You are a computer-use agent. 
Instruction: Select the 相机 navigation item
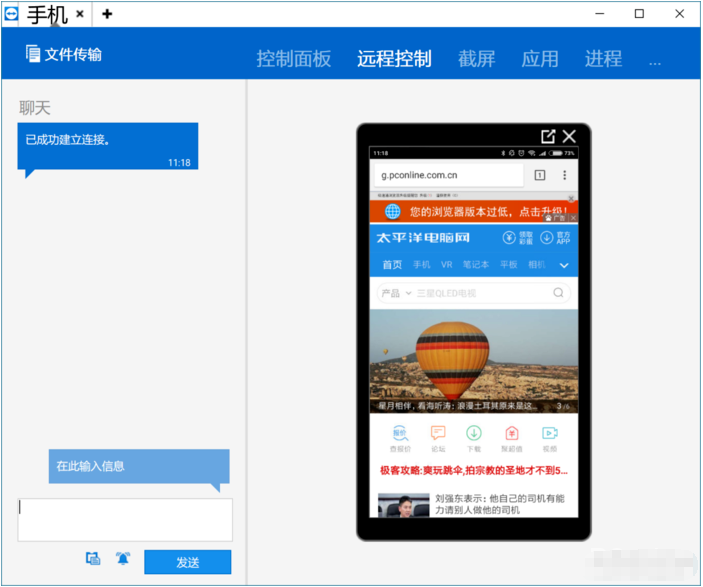tap(537, 265)
